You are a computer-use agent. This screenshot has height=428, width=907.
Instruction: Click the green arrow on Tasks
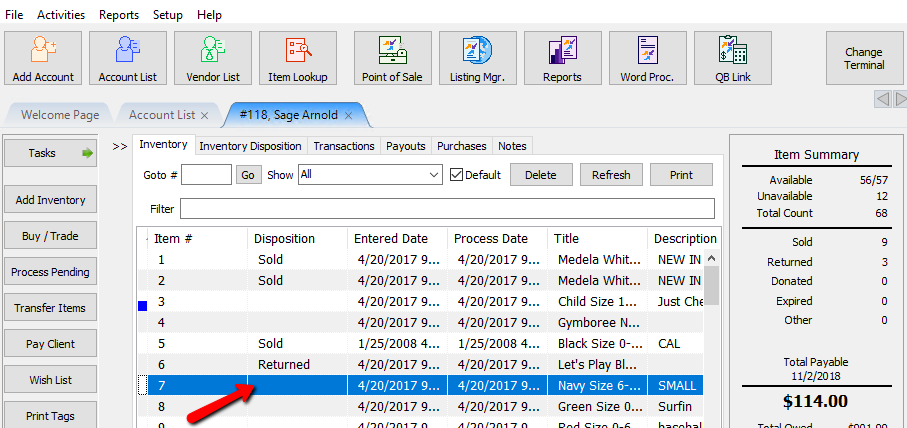(x=87, y=153)
